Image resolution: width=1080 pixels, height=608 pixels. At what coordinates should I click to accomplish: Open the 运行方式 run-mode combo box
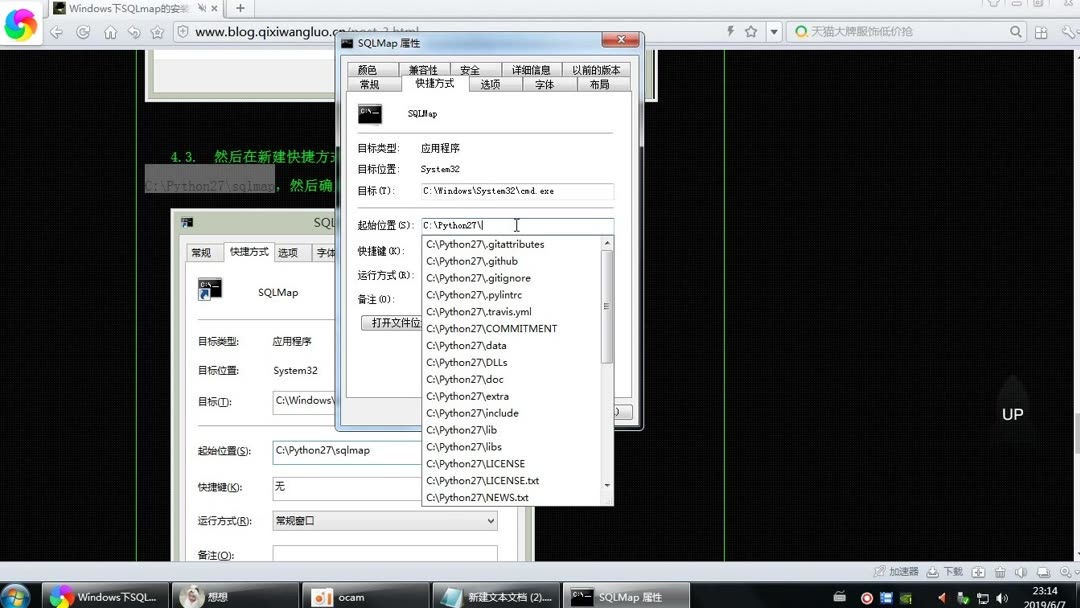point(385,520)
